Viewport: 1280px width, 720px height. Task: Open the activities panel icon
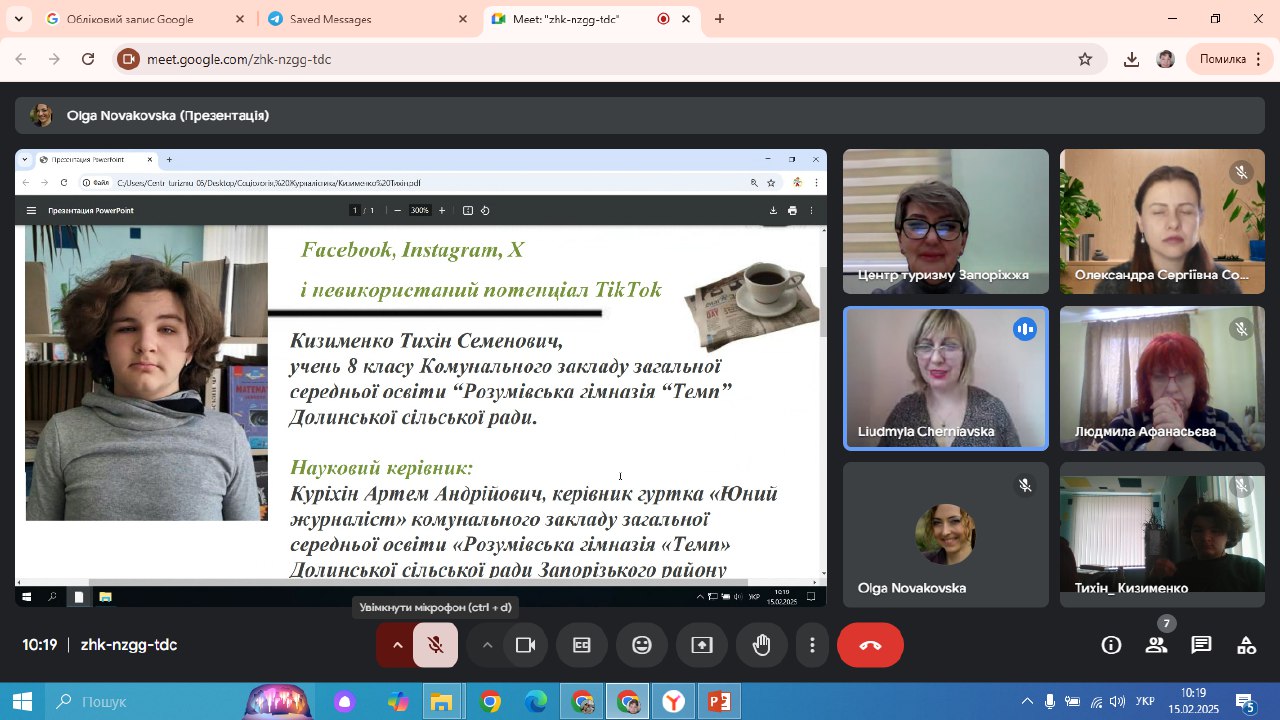click(x=1246, y=645)
